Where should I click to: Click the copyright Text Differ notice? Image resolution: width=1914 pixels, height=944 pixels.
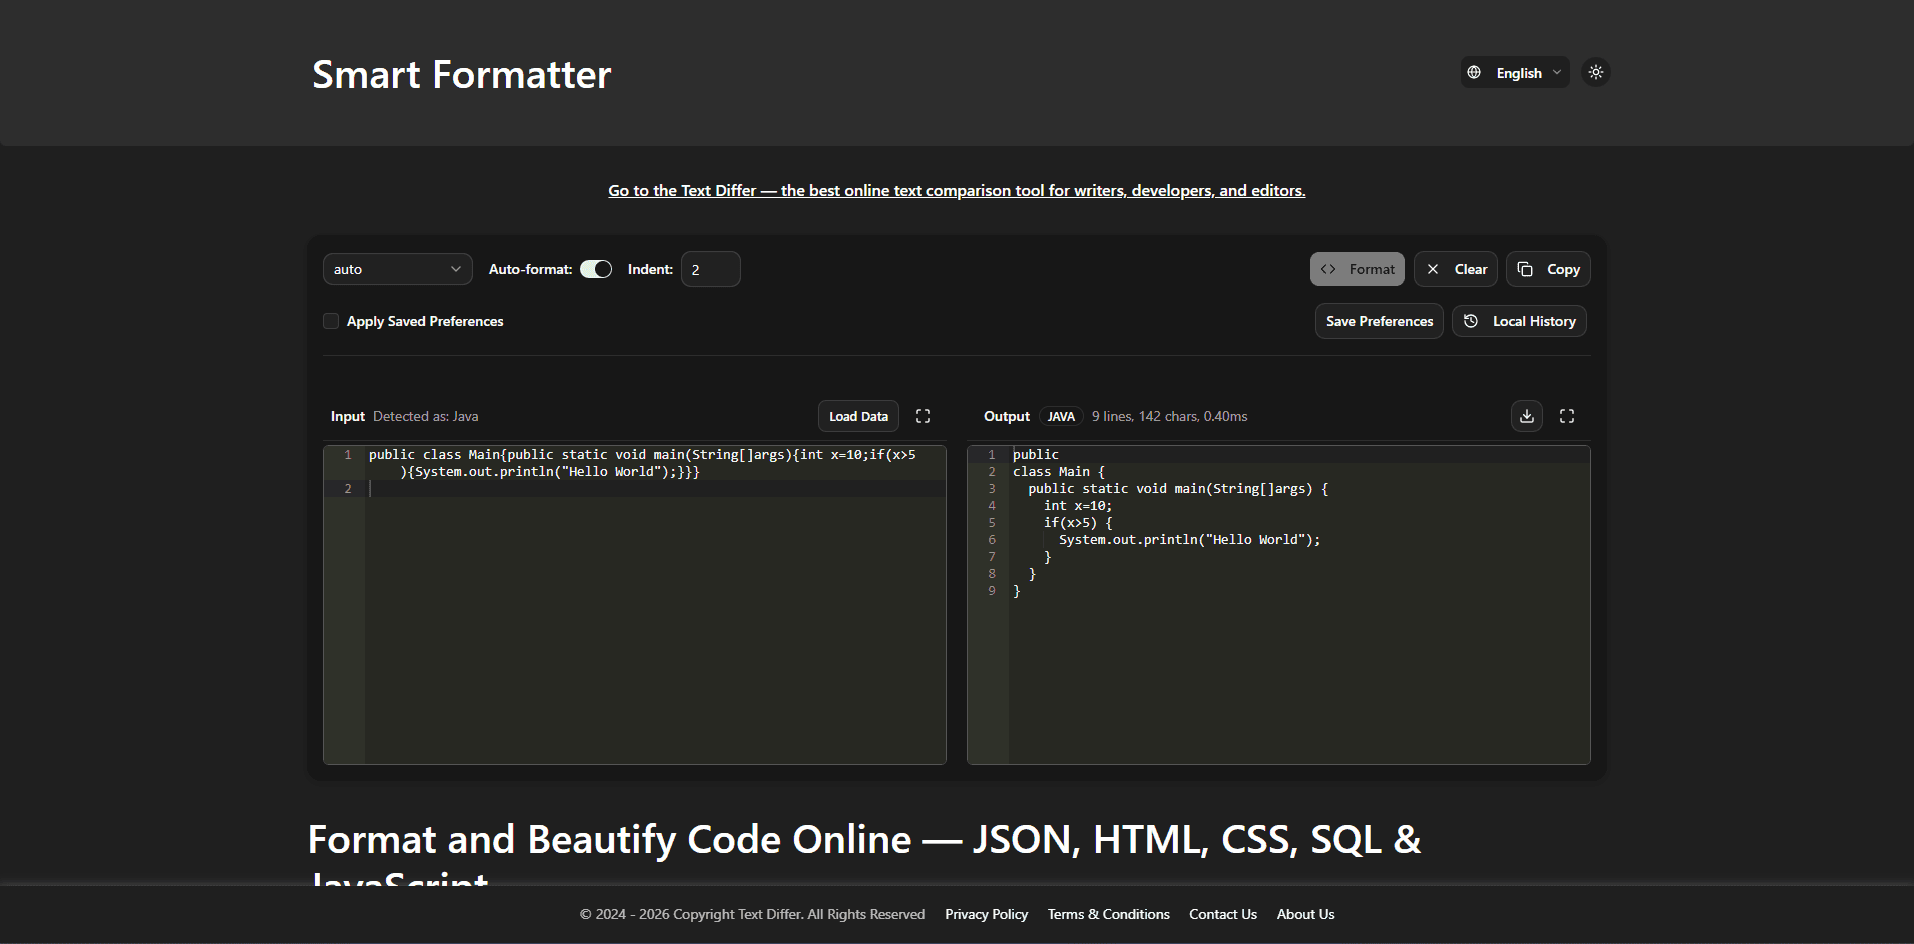(752, 914)
